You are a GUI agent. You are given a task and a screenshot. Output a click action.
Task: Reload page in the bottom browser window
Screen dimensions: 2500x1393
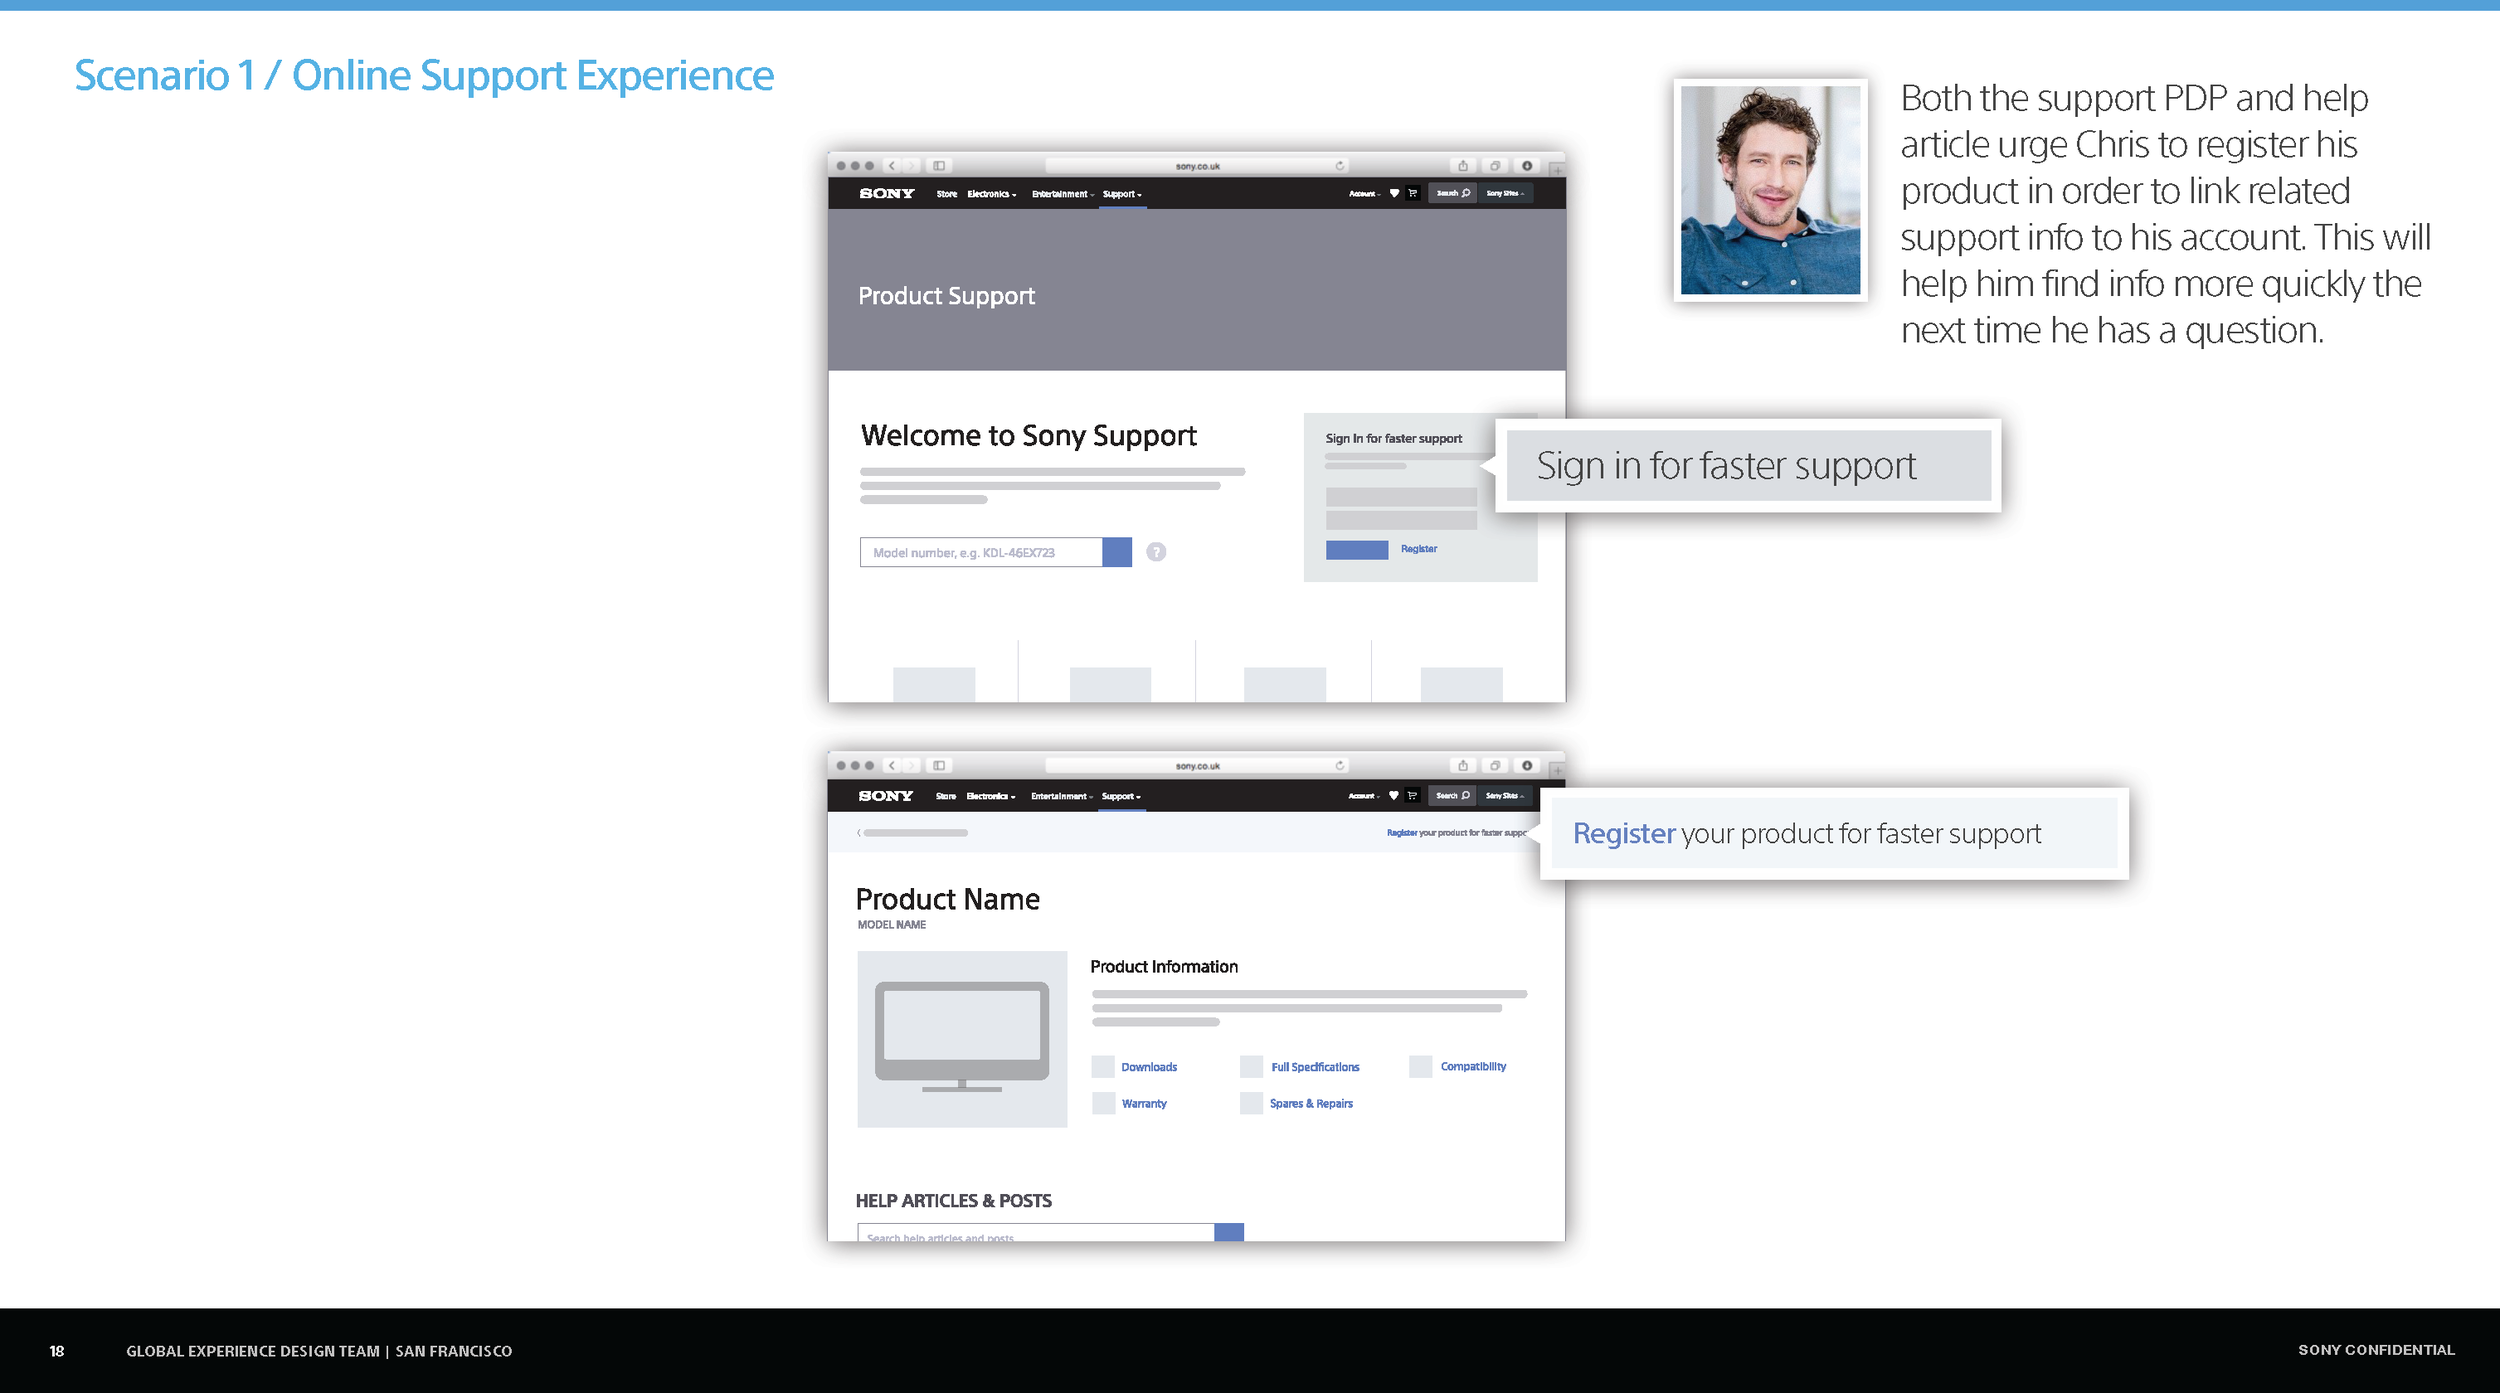(x=1340, y=766)
